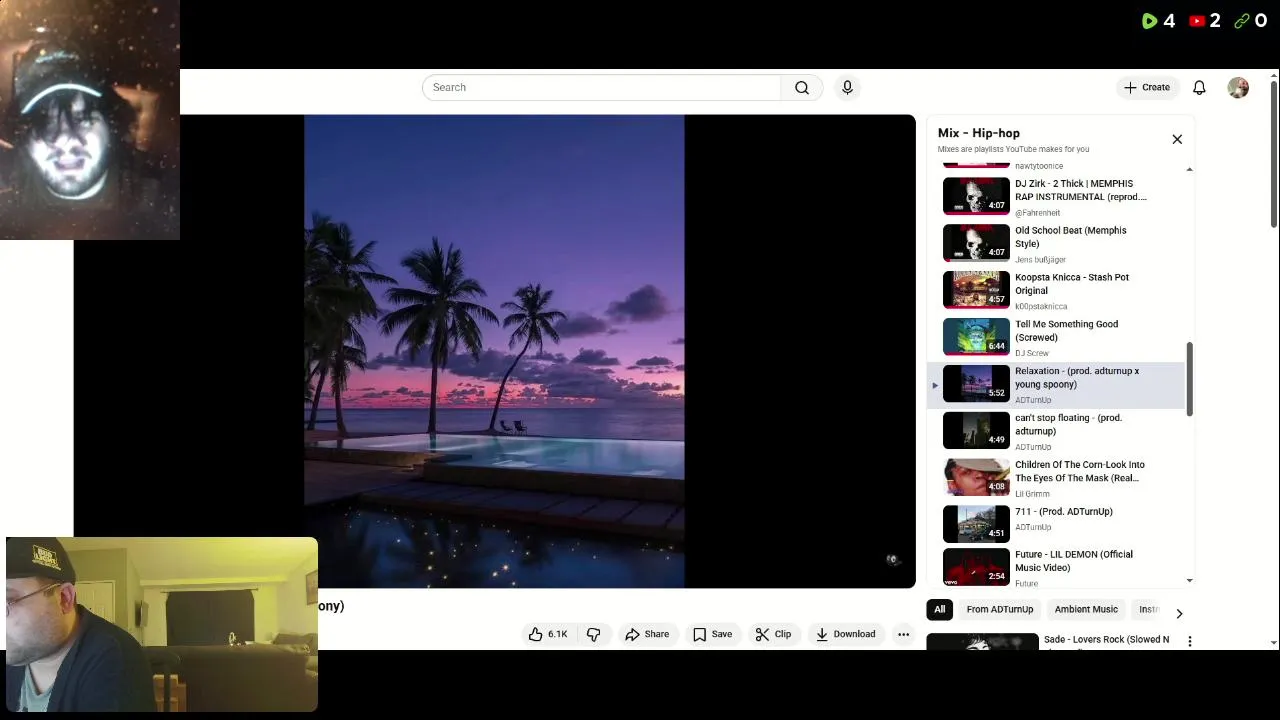
Task: Save the video to a playlist
Action: coord(713,634)
